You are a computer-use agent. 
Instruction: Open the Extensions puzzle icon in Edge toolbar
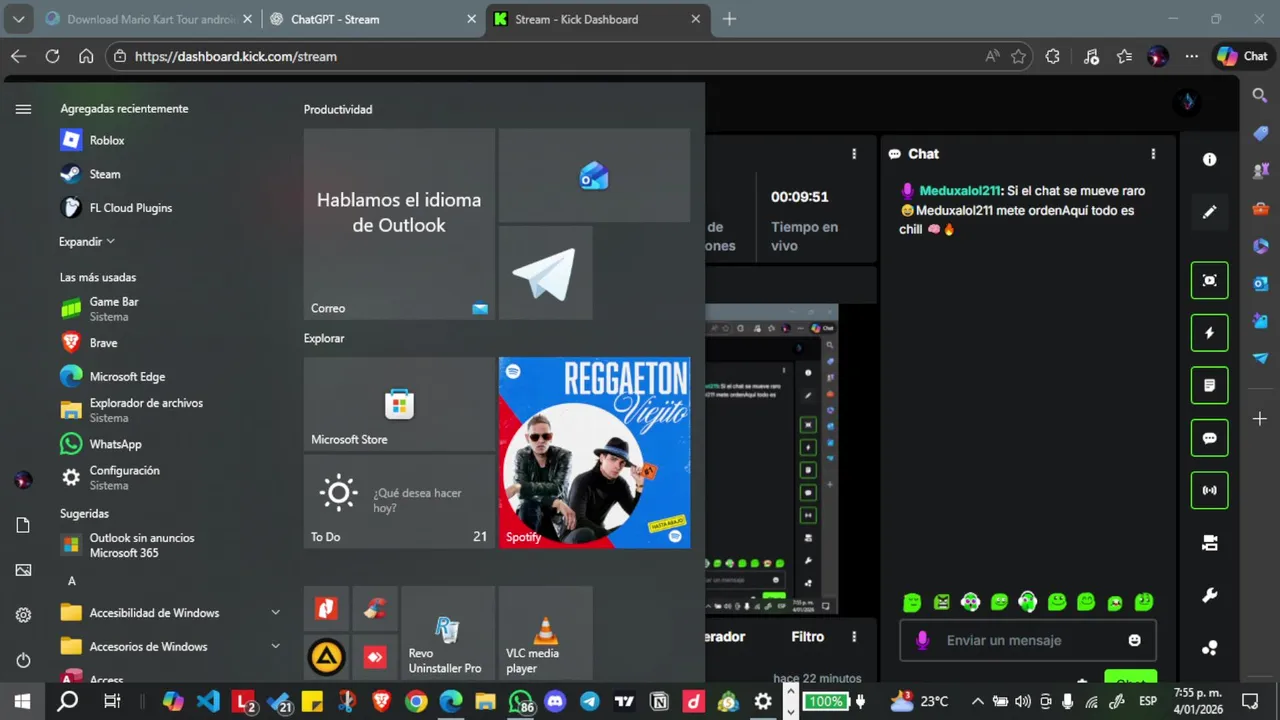coord(1052,56)
